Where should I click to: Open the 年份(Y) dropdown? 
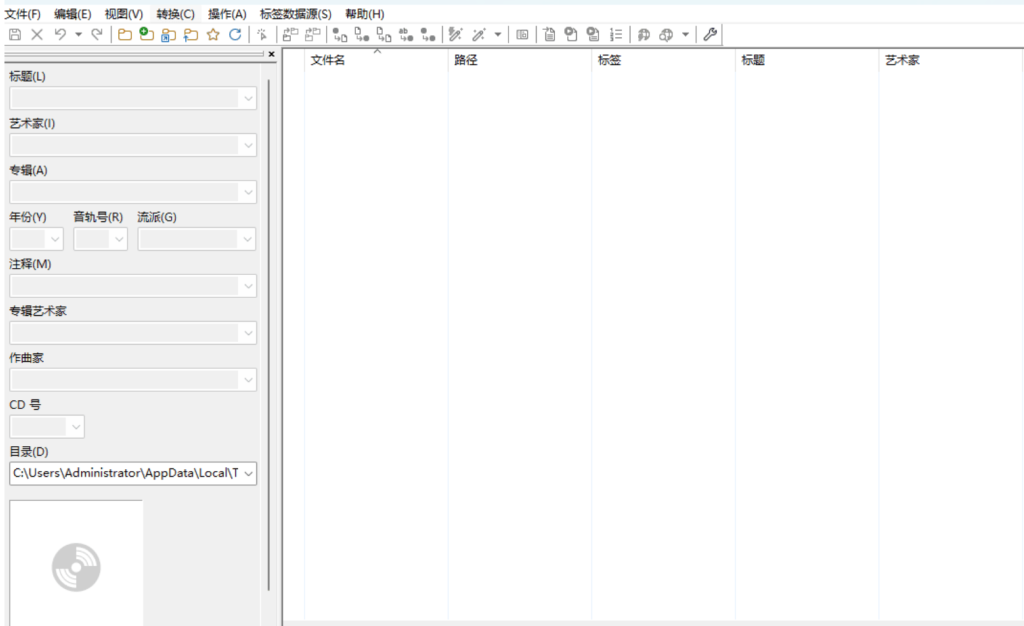55,240
